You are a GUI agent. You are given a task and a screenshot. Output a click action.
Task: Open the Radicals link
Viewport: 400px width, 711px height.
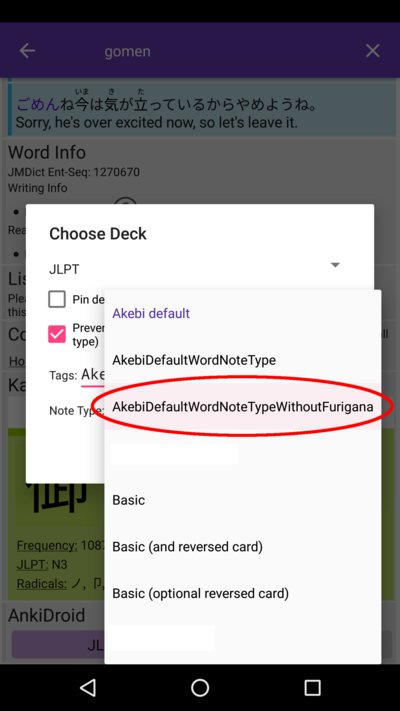pyautogui.click(x=42, y=584)
